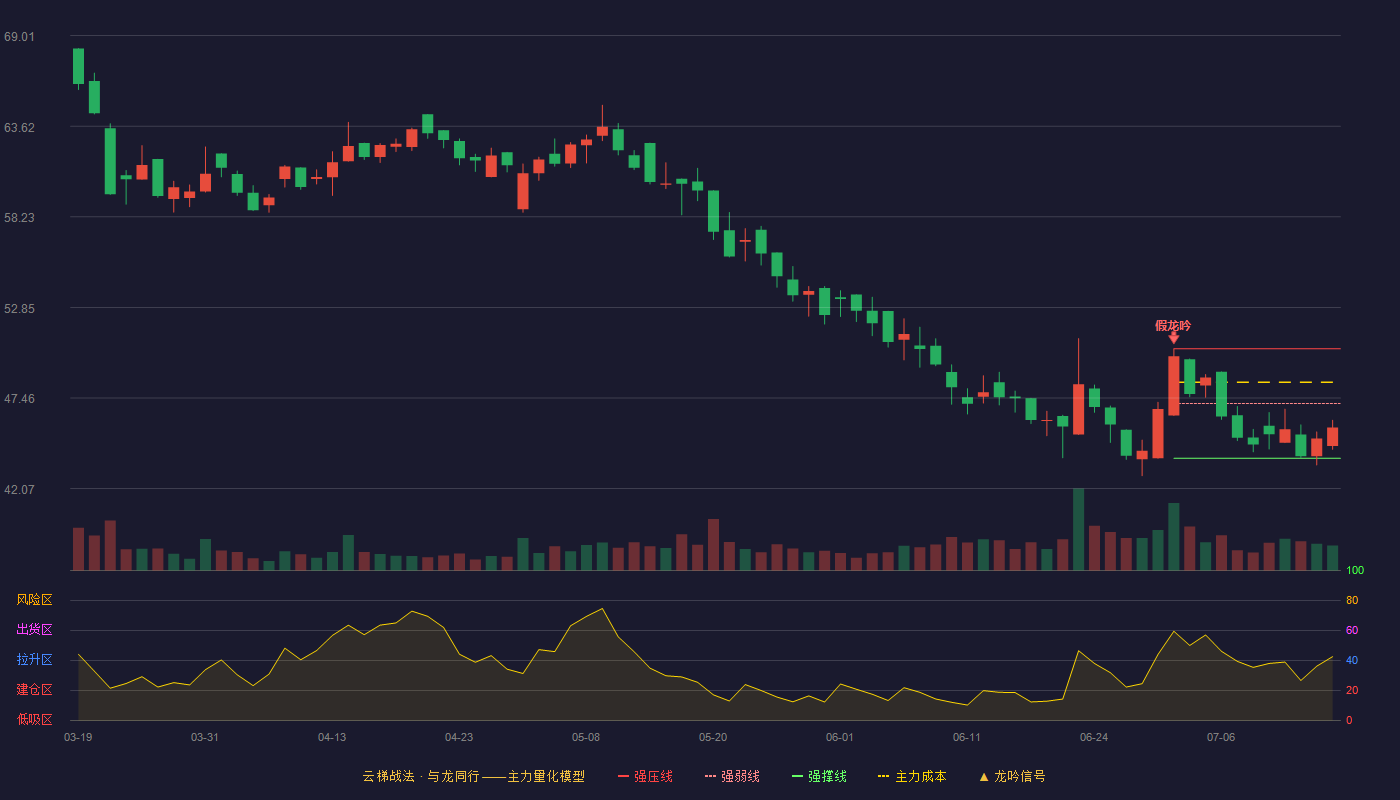Click the 05-08 date label

tap(586, 737)
